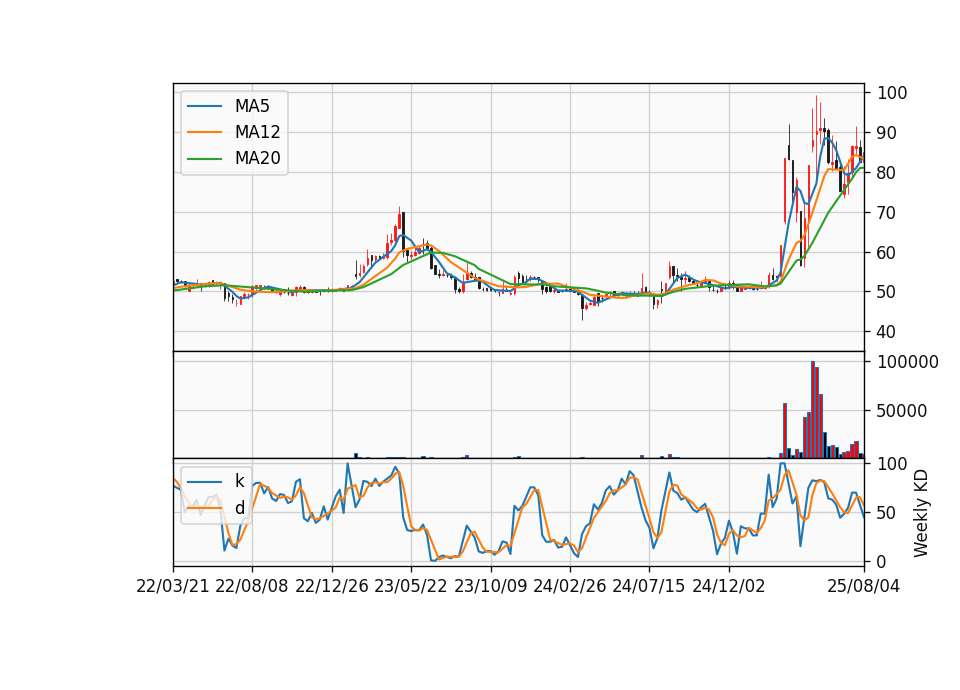Viewport: 960px width, 690px height.
Task: Click the tallest volume bar
Action: pyautogui.click(x=813, y=410)
